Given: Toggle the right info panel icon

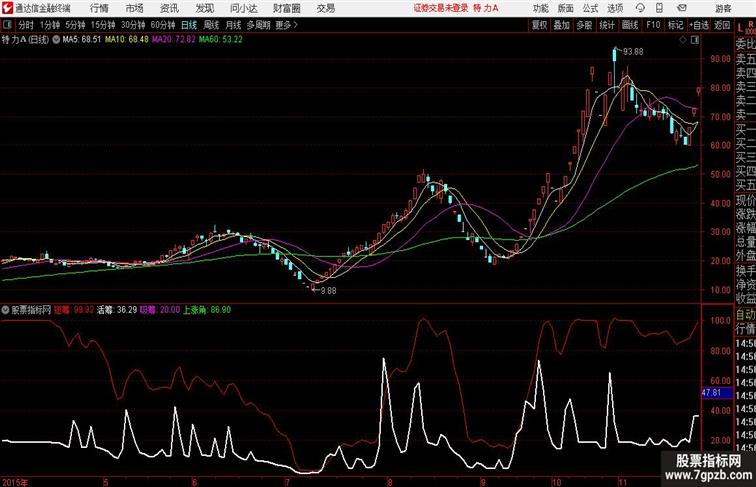Looking at the screenshot, I should tap(695, 40).
